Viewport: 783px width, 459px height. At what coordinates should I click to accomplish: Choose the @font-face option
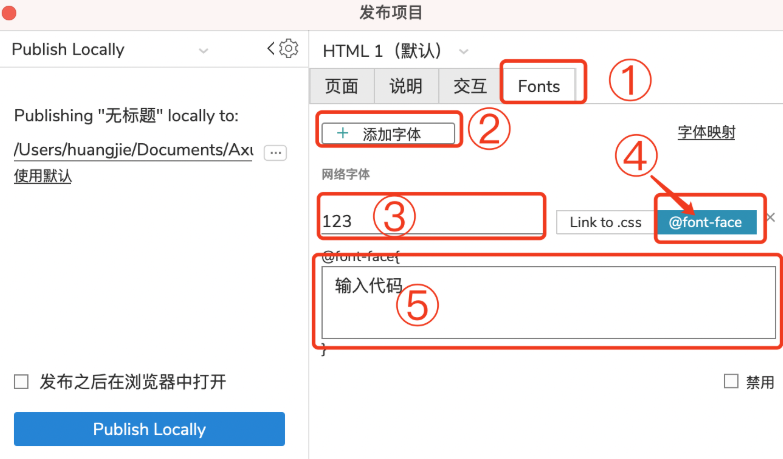click(706, 222)
